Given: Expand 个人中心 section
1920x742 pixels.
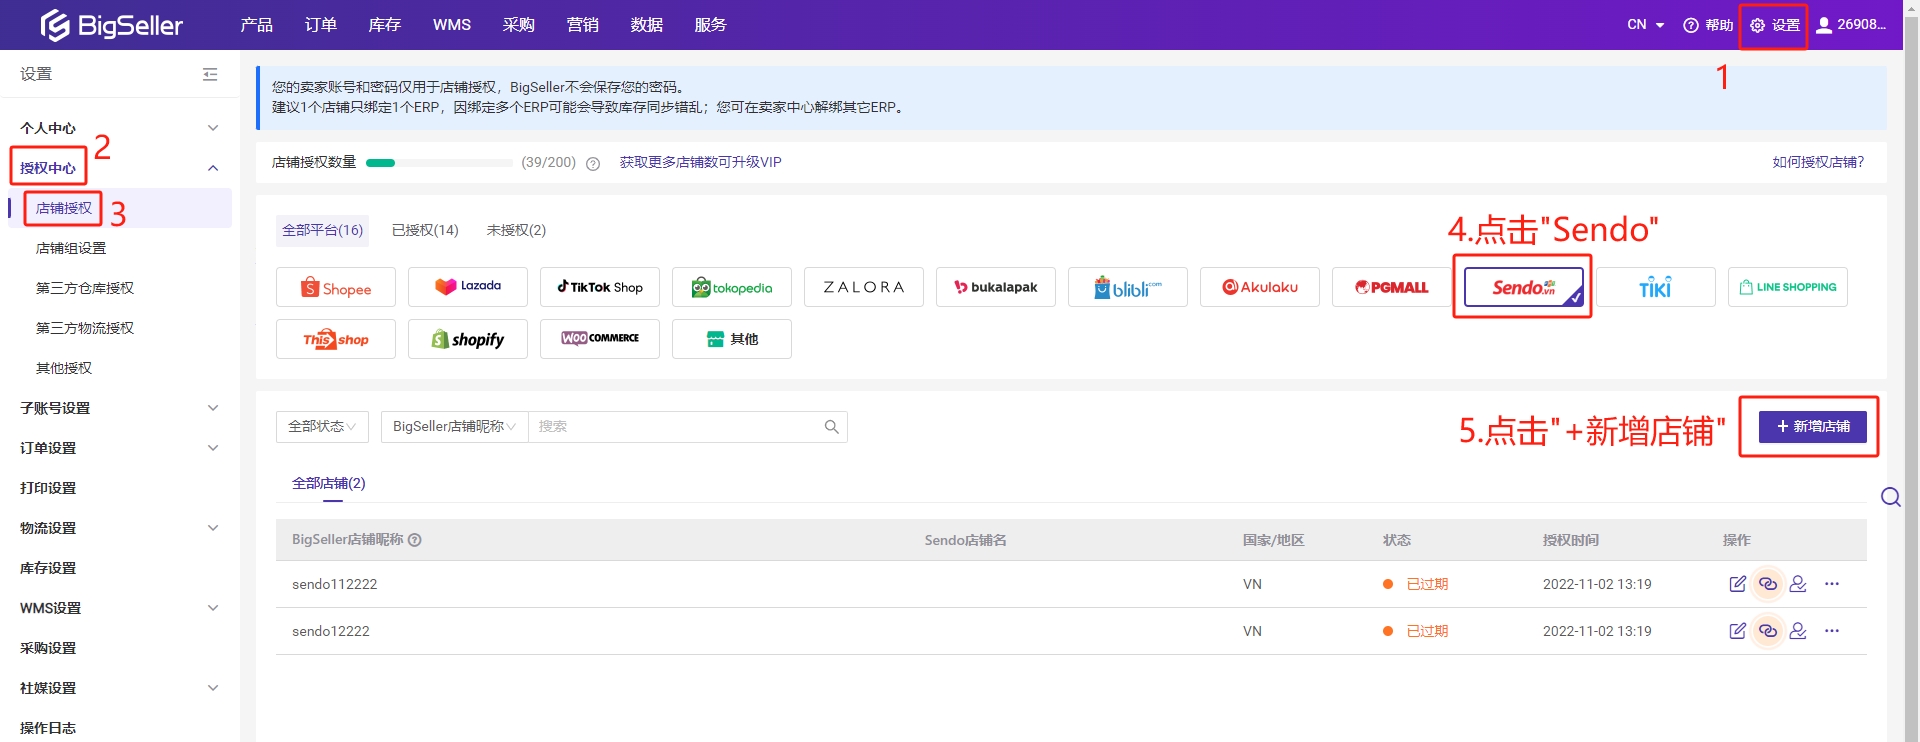Looking at the screenshot, I should (213, 128).
